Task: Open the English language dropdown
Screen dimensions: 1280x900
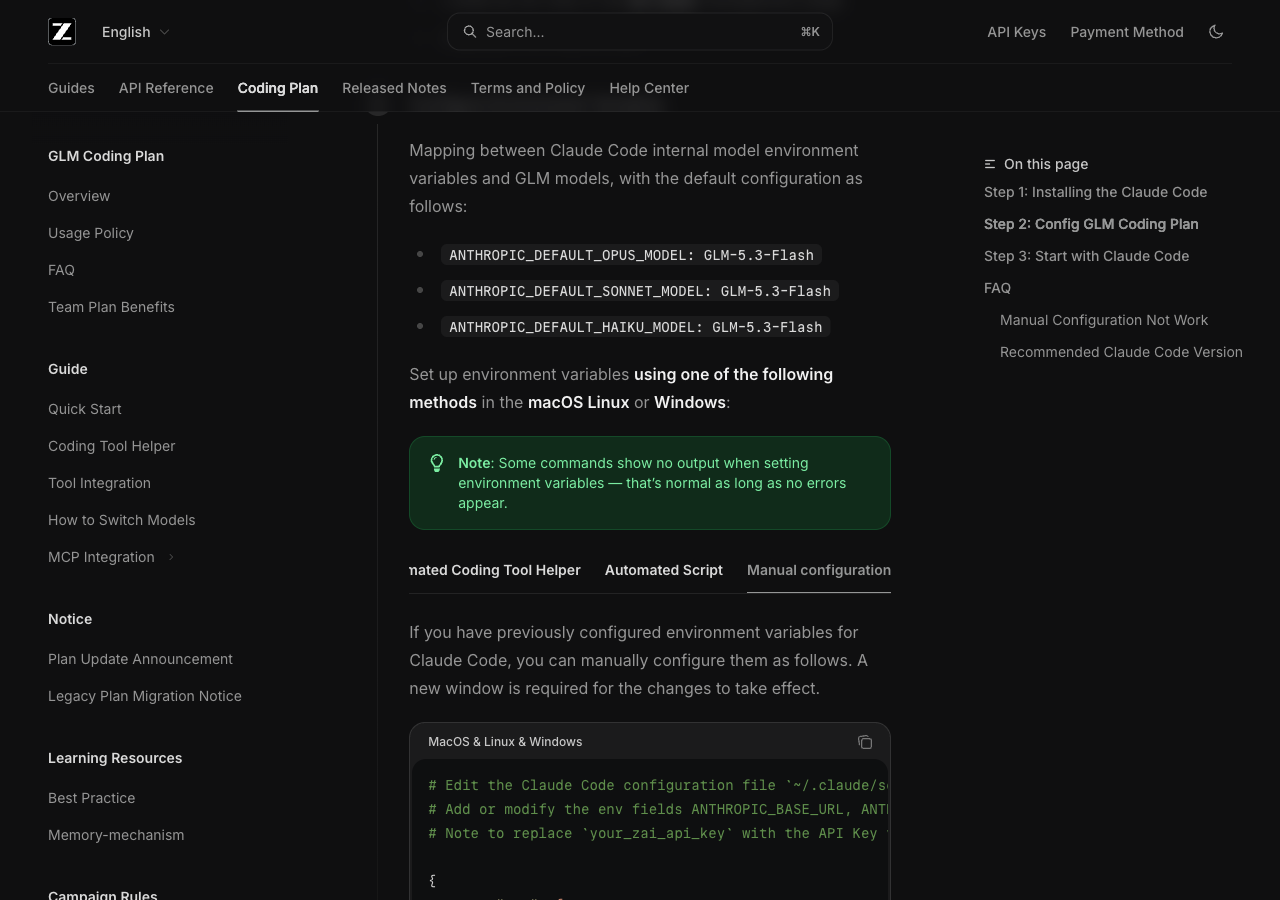Action: coord(136,32)
